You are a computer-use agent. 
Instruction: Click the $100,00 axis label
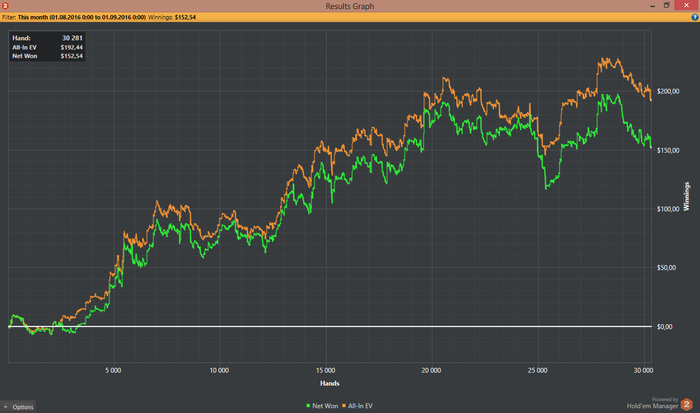(x=668, y=209)
